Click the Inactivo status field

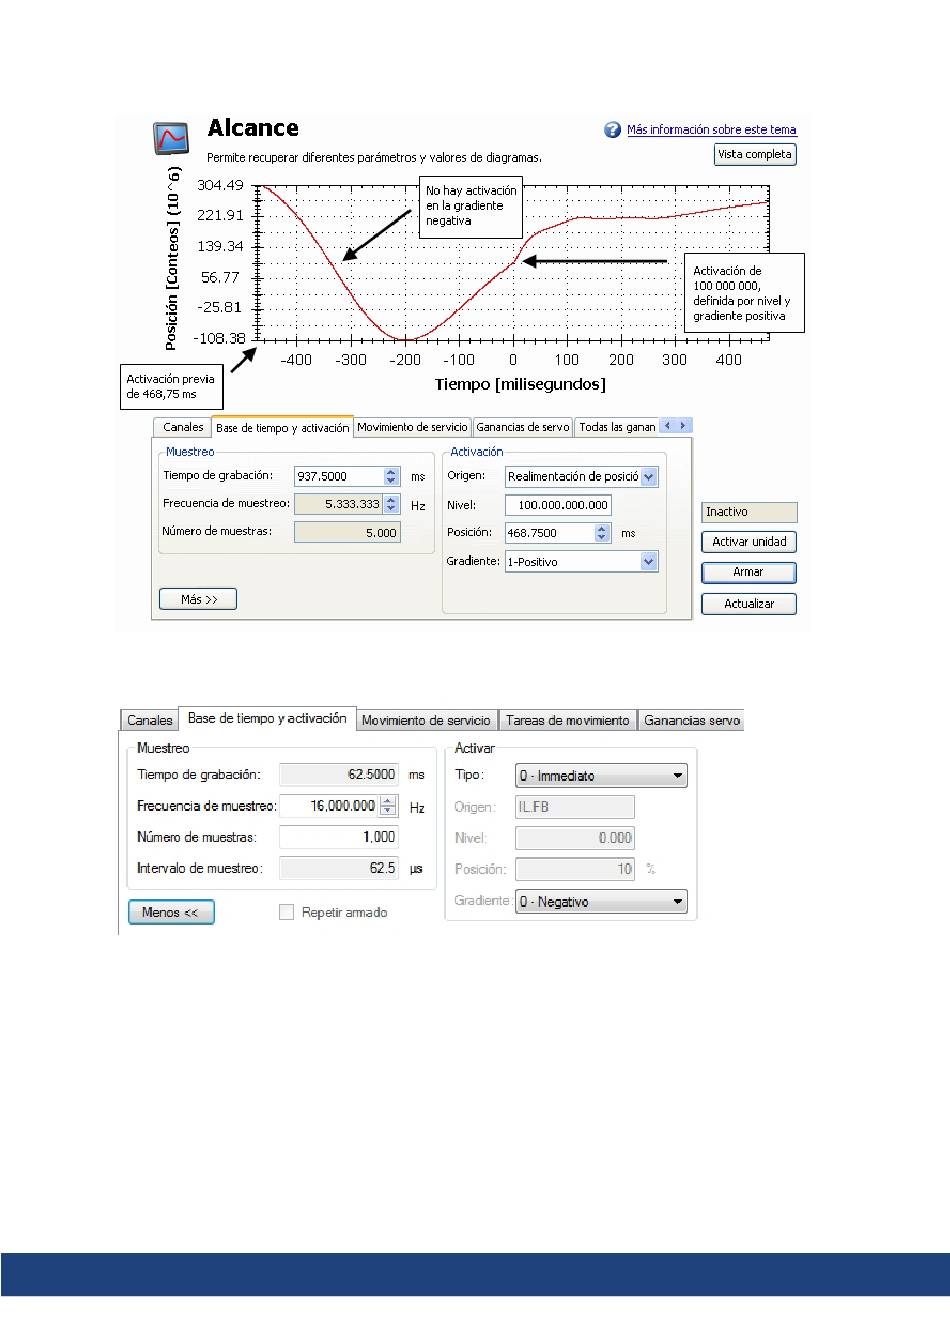tap(749, 512)
